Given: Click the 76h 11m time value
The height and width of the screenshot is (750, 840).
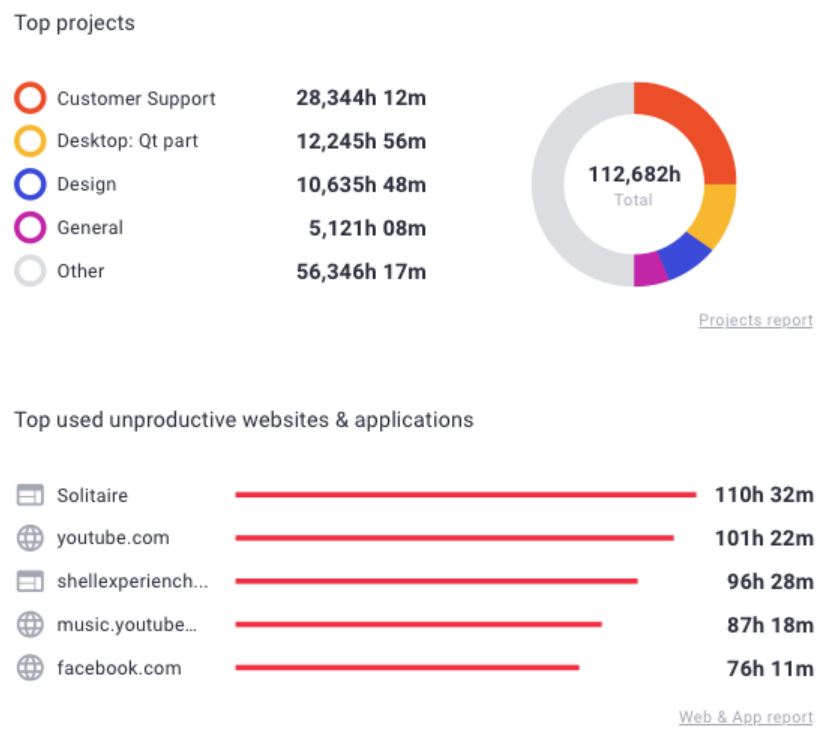Looking at the screenshot, I should pyautogui.click(x=770, y=669).
